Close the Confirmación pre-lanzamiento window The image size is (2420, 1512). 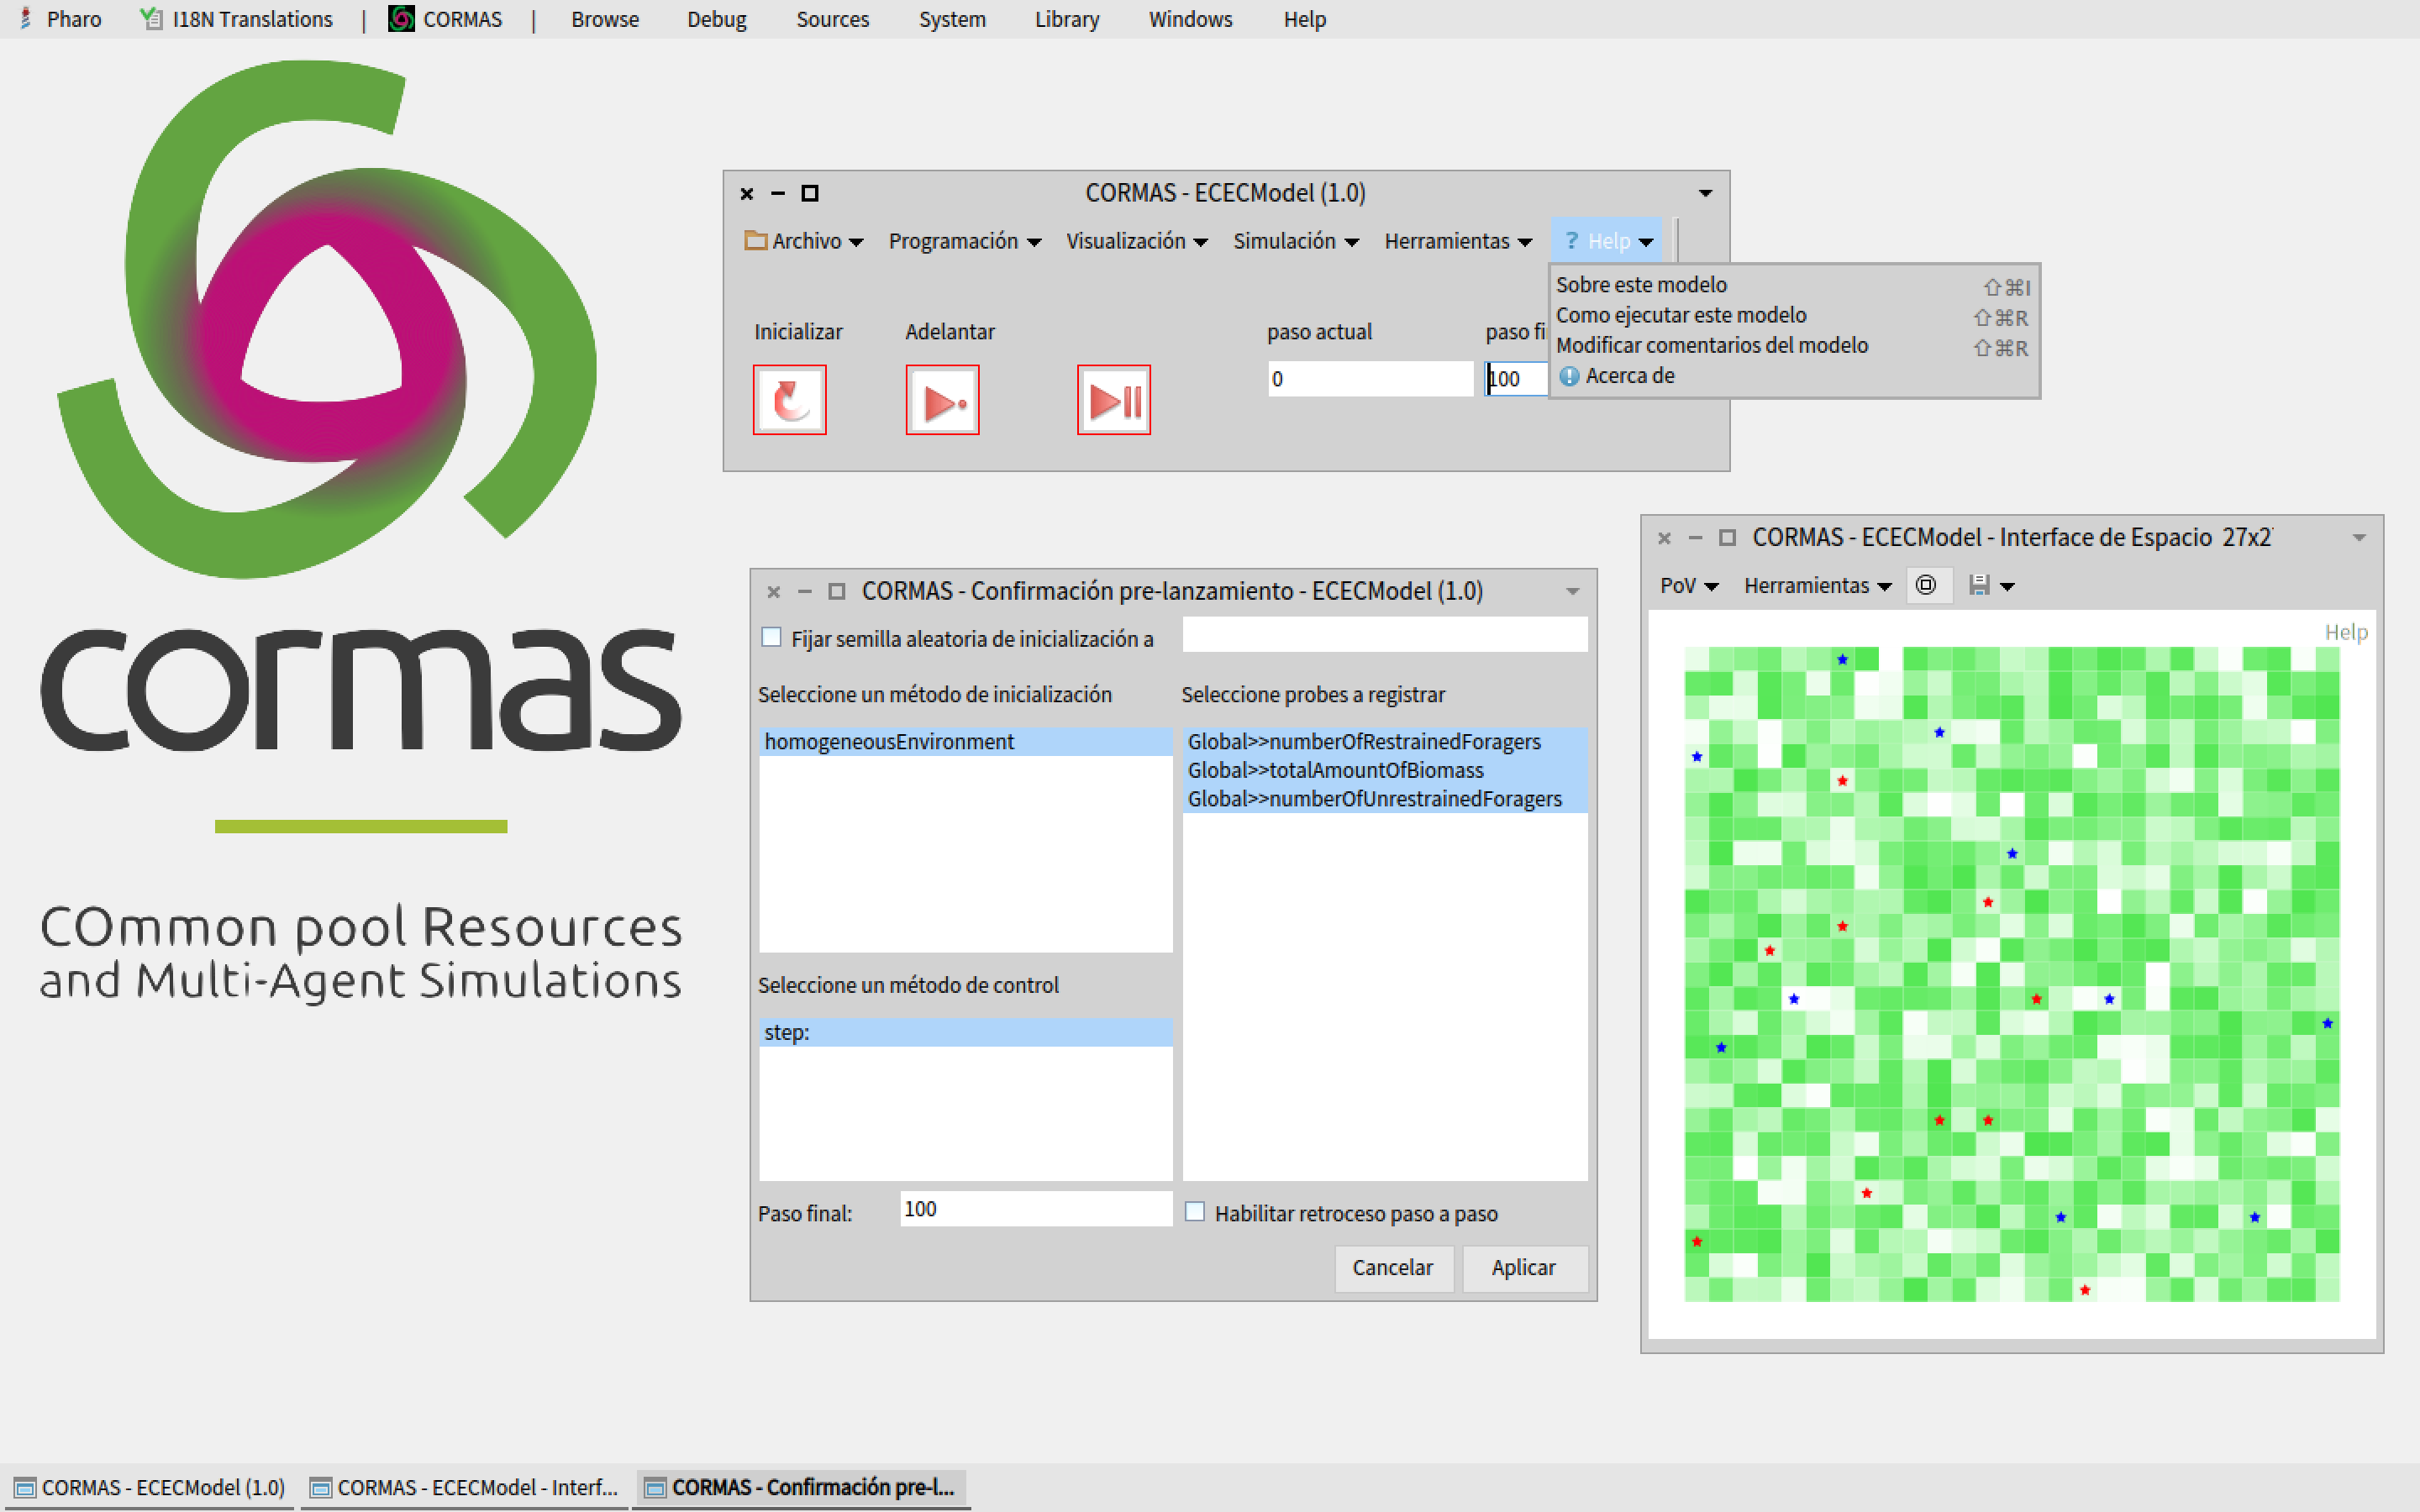coord(773,592)
